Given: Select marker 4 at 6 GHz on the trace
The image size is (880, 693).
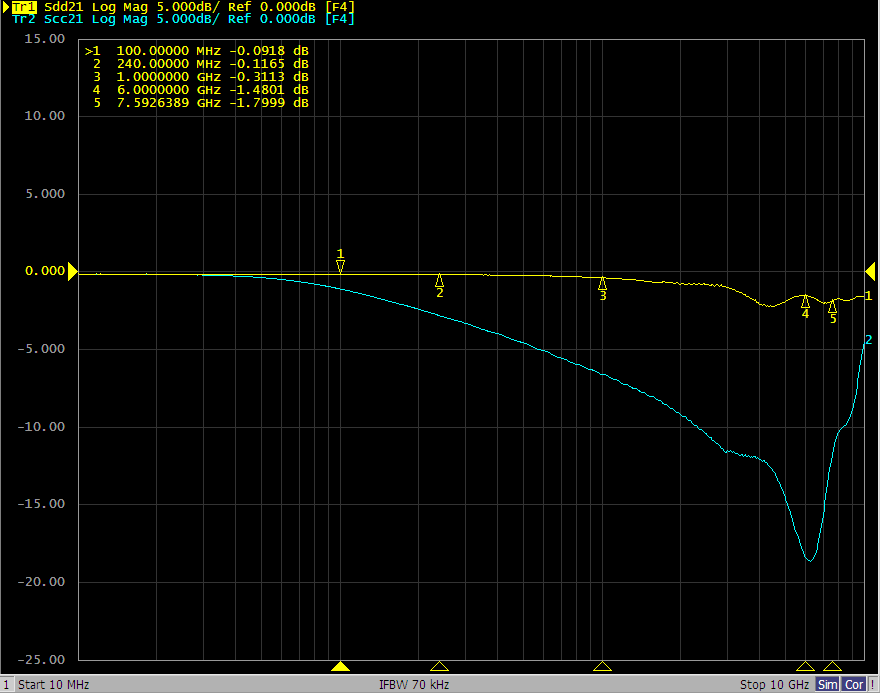Looking at the screenshot, I should tap(805, 301).
